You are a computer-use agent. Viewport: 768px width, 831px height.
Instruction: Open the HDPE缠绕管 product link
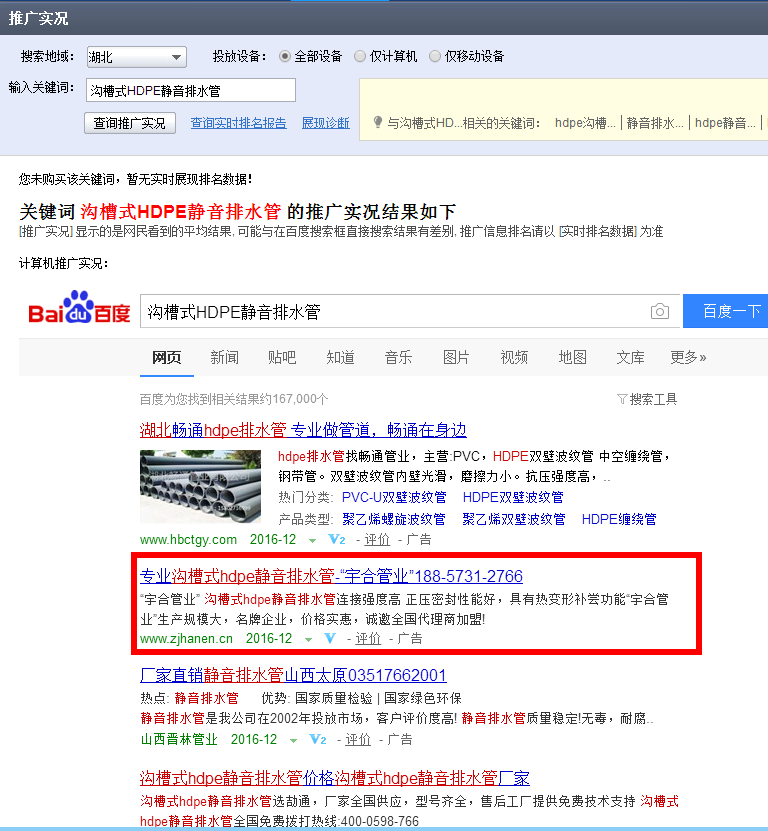(x=619, y=519)
